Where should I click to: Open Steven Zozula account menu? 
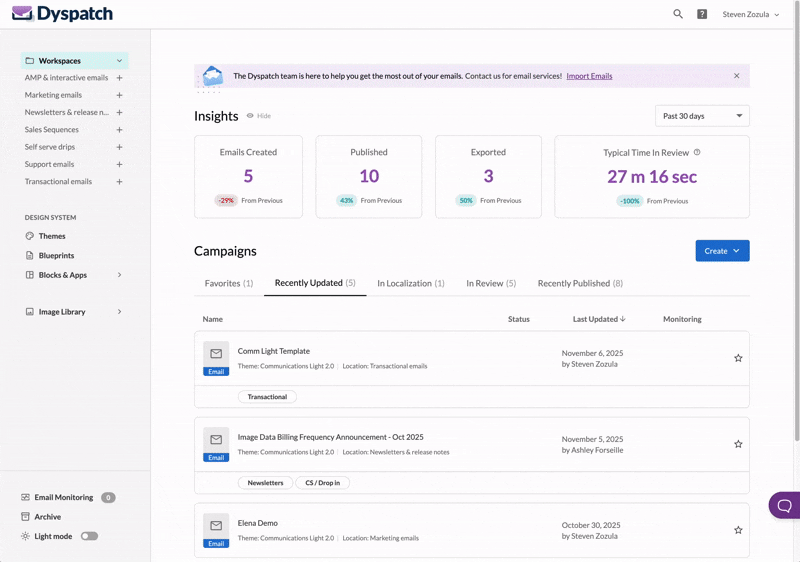[x=751, y=14]
